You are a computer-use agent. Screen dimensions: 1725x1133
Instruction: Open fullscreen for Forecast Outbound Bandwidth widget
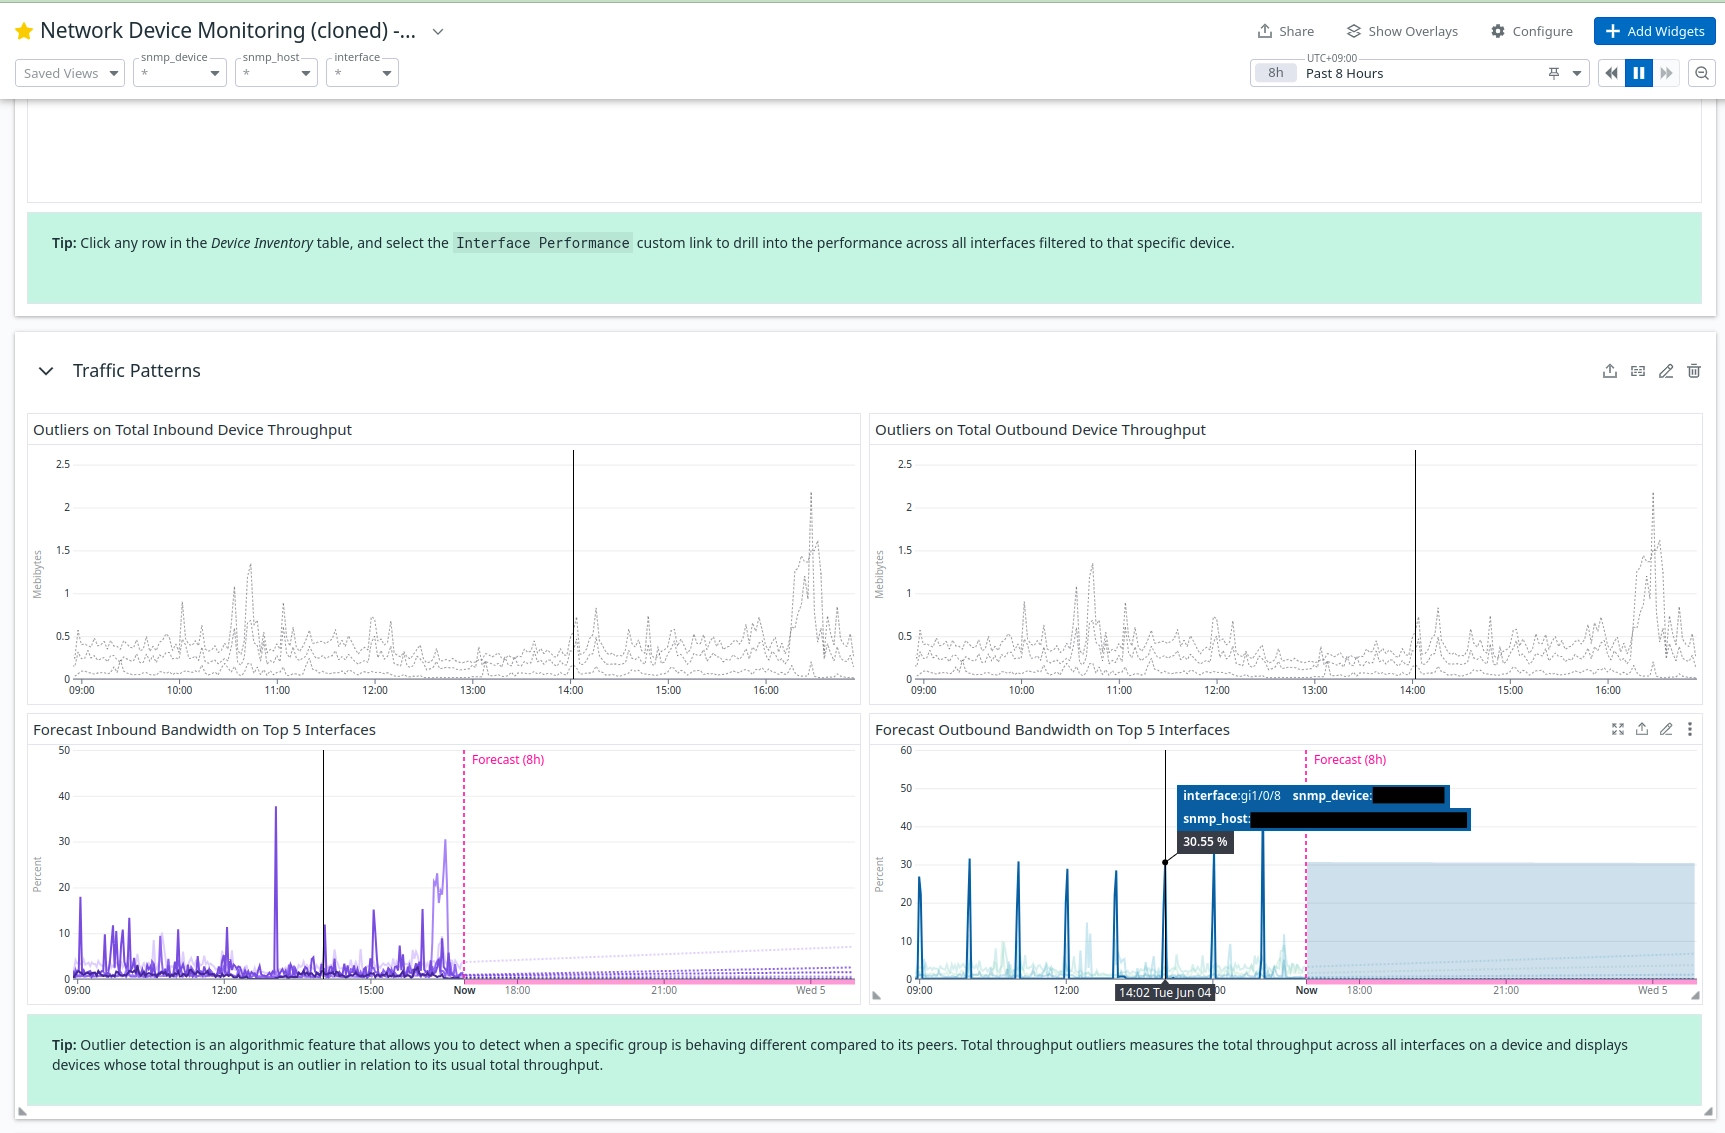1617,729
